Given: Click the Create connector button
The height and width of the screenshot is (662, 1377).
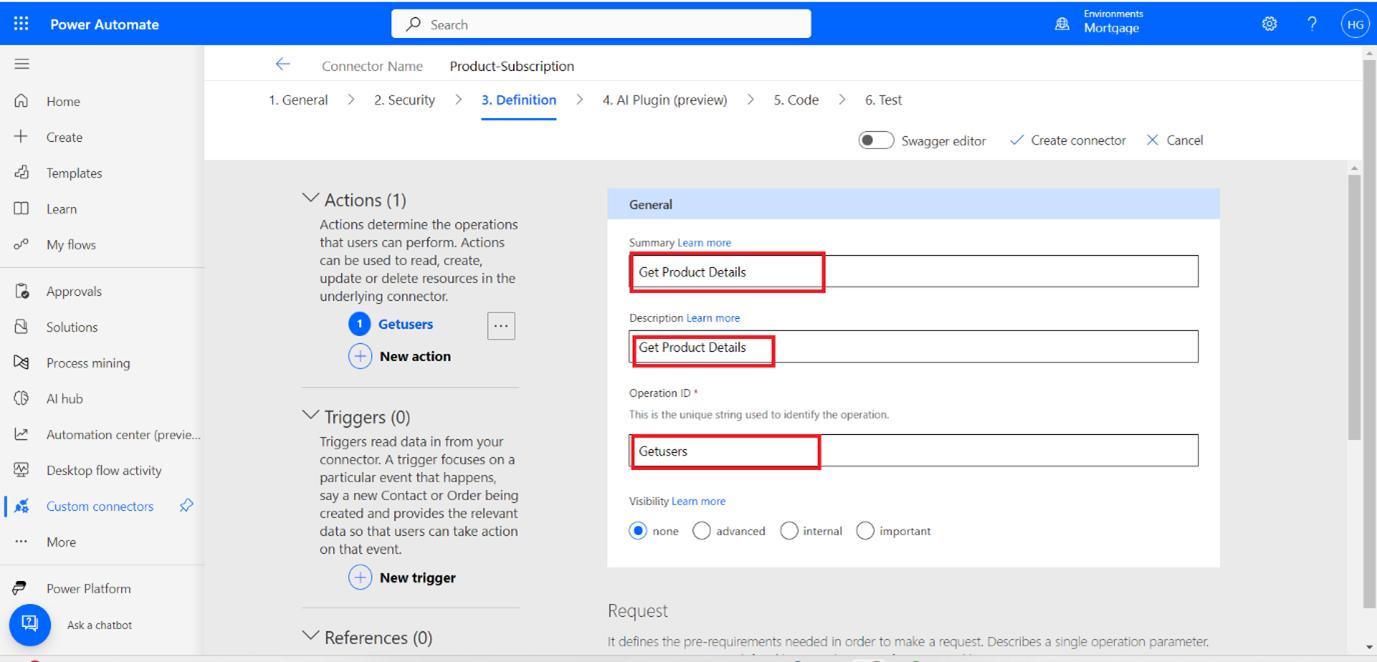Looking at the screenshot, I should click(x=1067, y=140).
